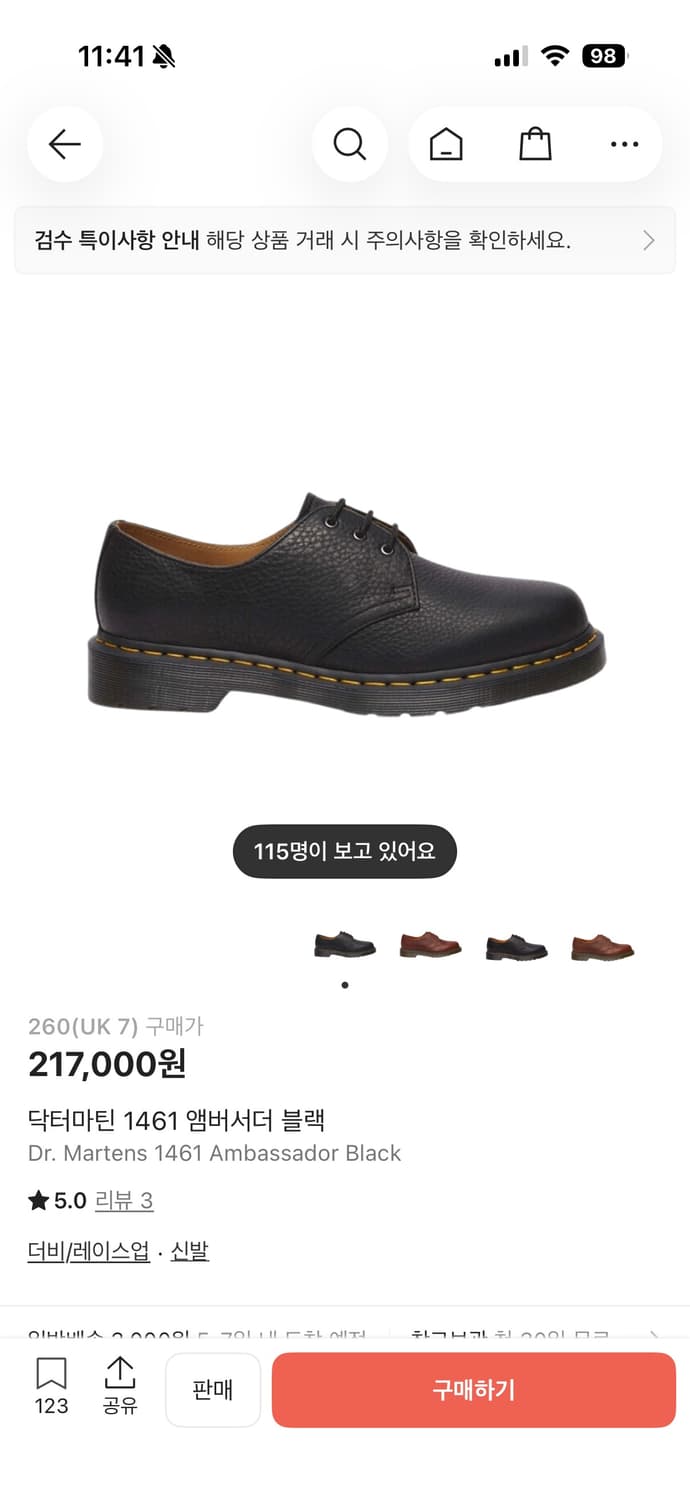
Task: Go to home via house icon
Action: click(446, 145)
